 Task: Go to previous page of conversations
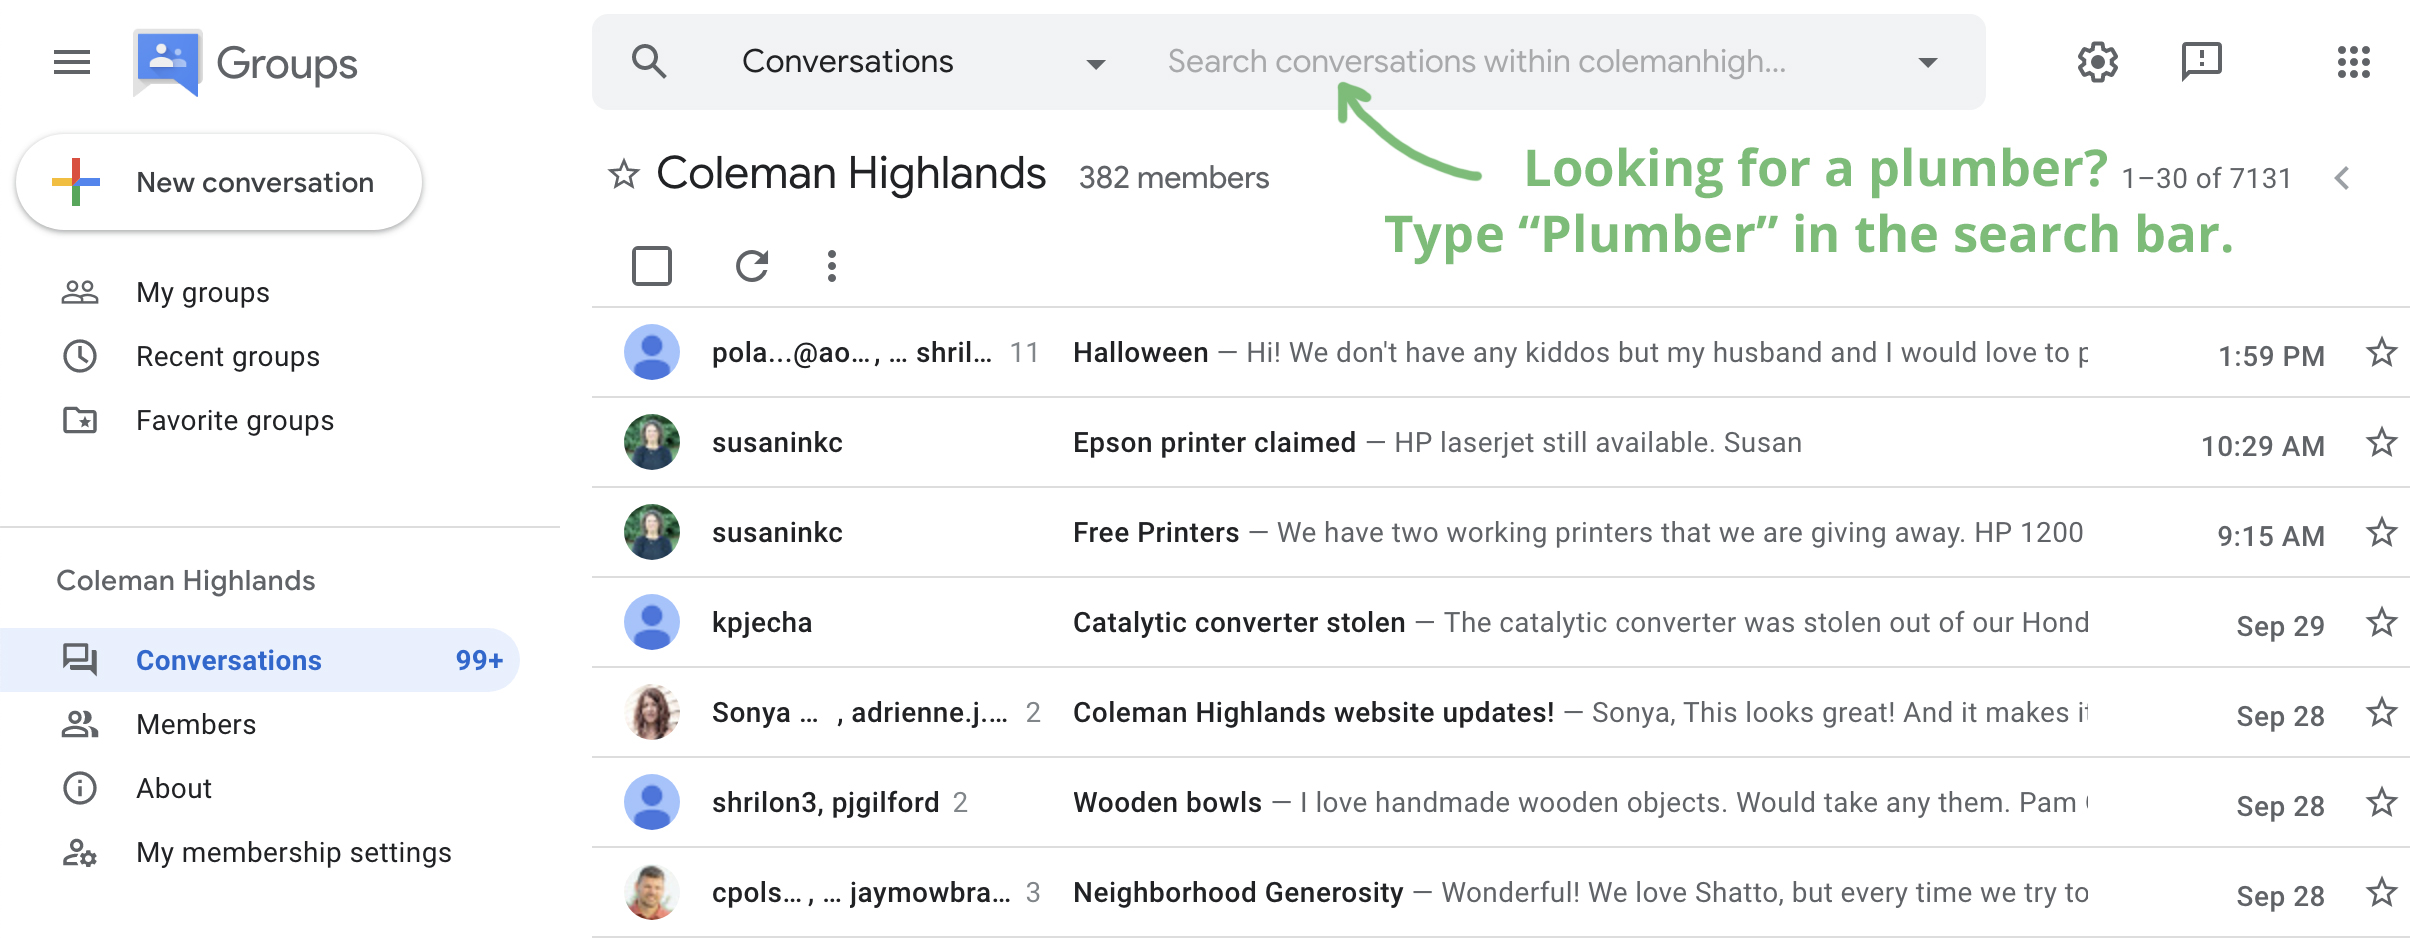(x=2341, y=179)
